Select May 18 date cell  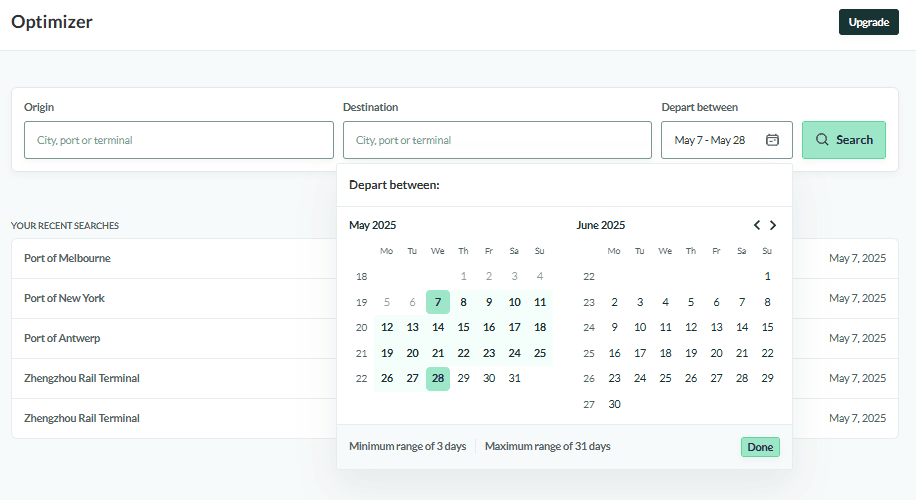coord(540,327)
